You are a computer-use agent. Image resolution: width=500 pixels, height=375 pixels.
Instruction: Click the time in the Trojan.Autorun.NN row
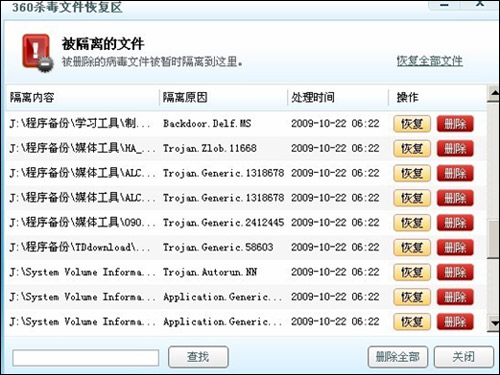(x=335, y=272)
